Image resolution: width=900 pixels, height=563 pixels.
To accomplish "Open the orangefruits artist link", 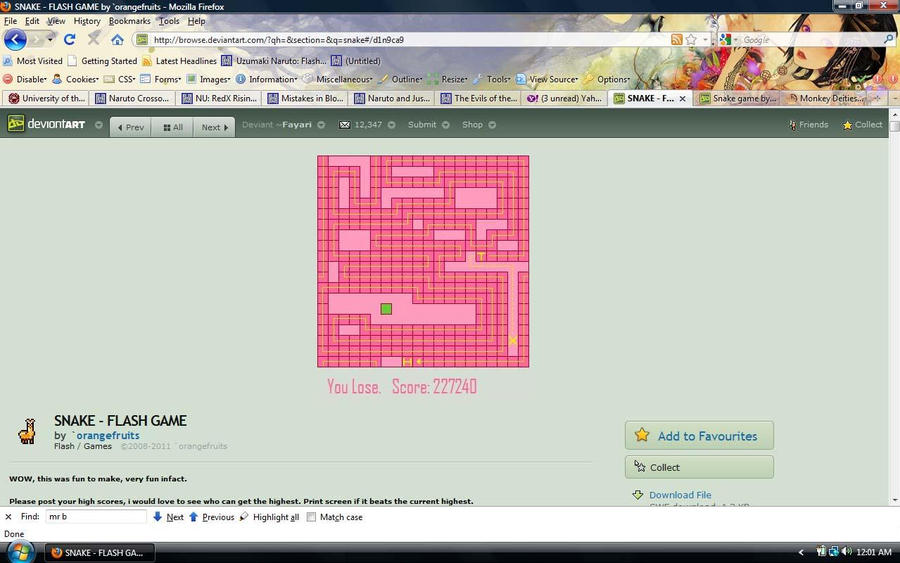I will coord(107,436).
